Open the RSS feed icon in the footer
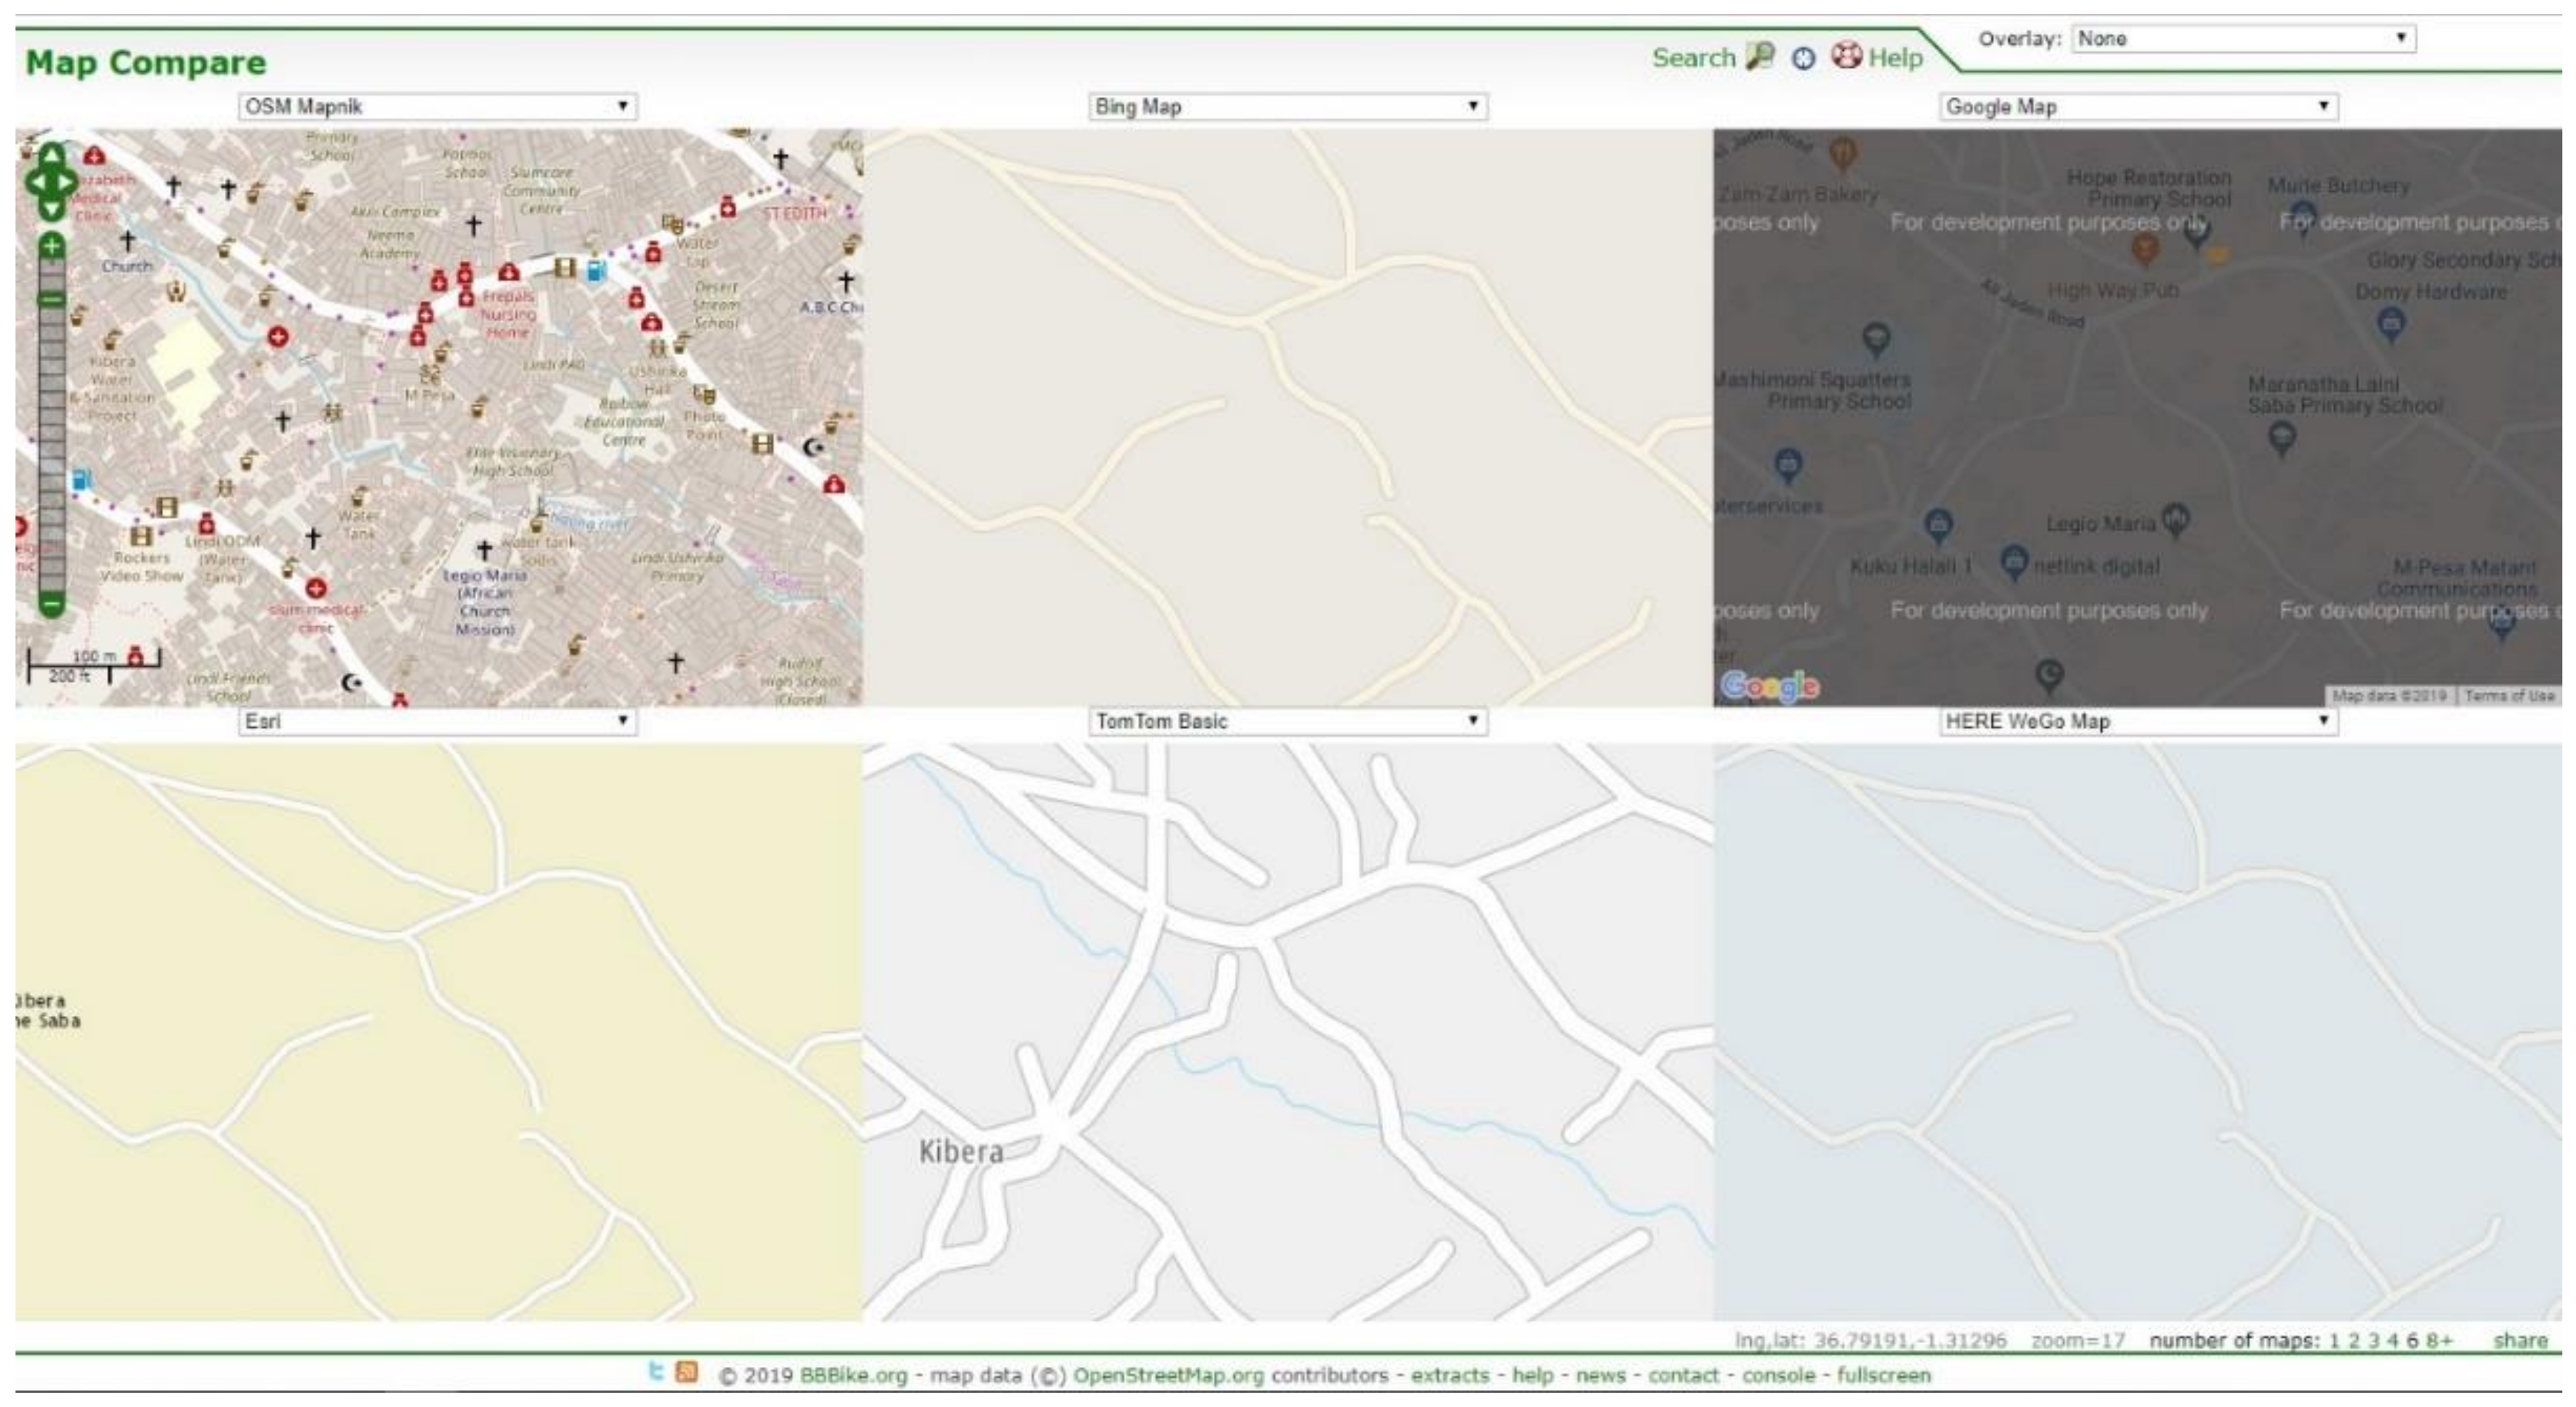Viewport: 2576px width, 1407px height. coord(687,1372)
